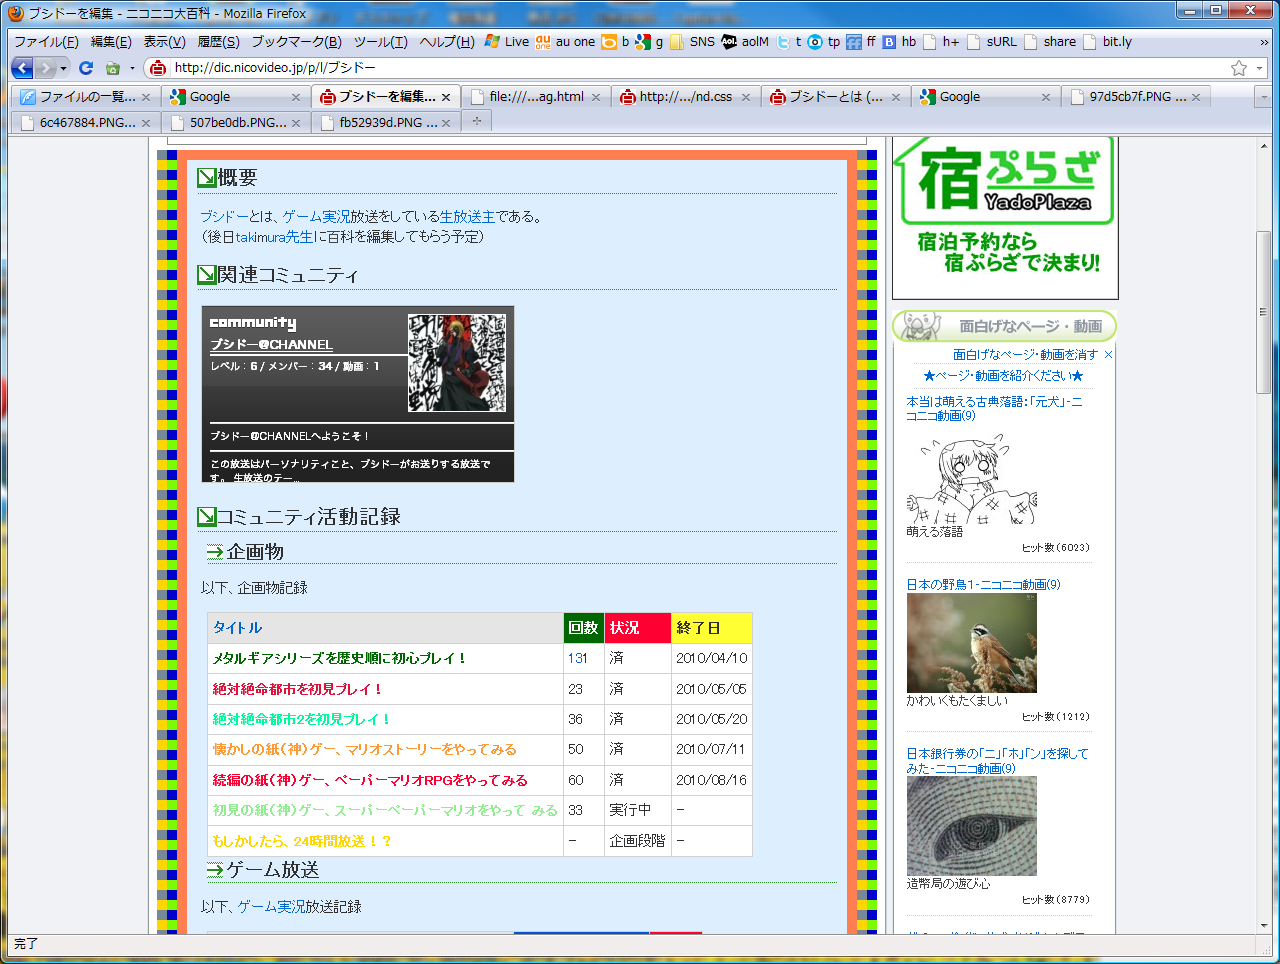Viewport: 1280px width, 964px height.
Task: Open the ヘルプ(H) menu
Action: [447, 42]
